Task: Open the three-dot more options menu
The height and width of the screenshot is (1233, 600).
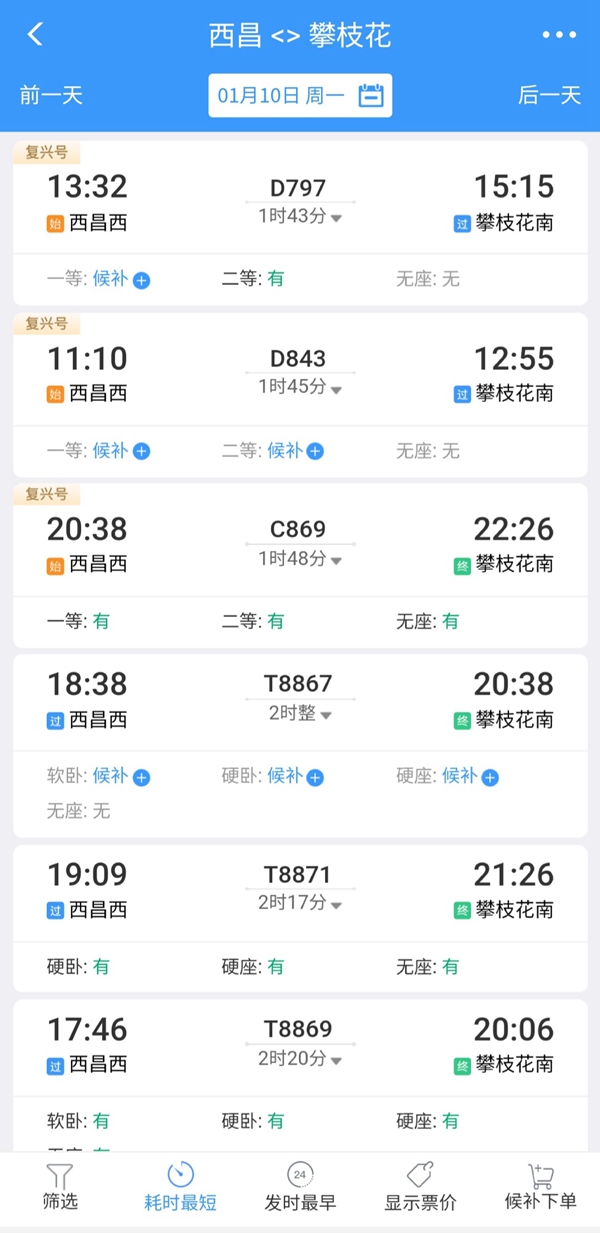Action: tap(559, 35)
